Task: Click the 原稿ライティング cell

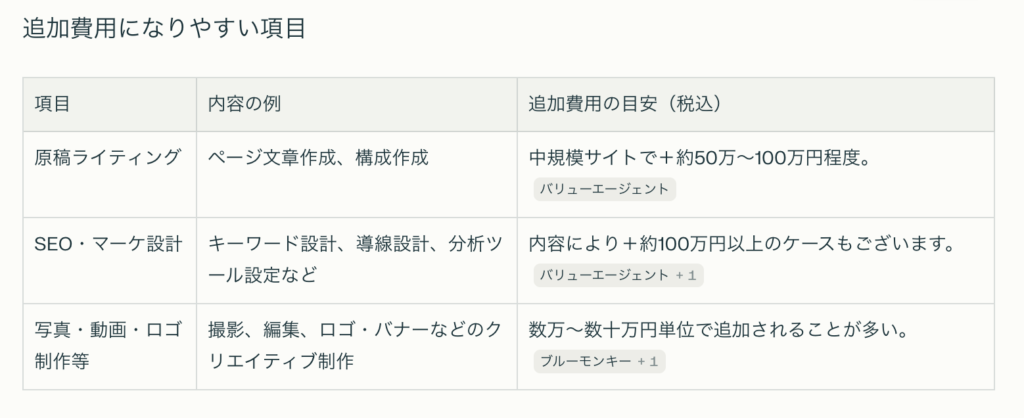Action: pos(108,157)
